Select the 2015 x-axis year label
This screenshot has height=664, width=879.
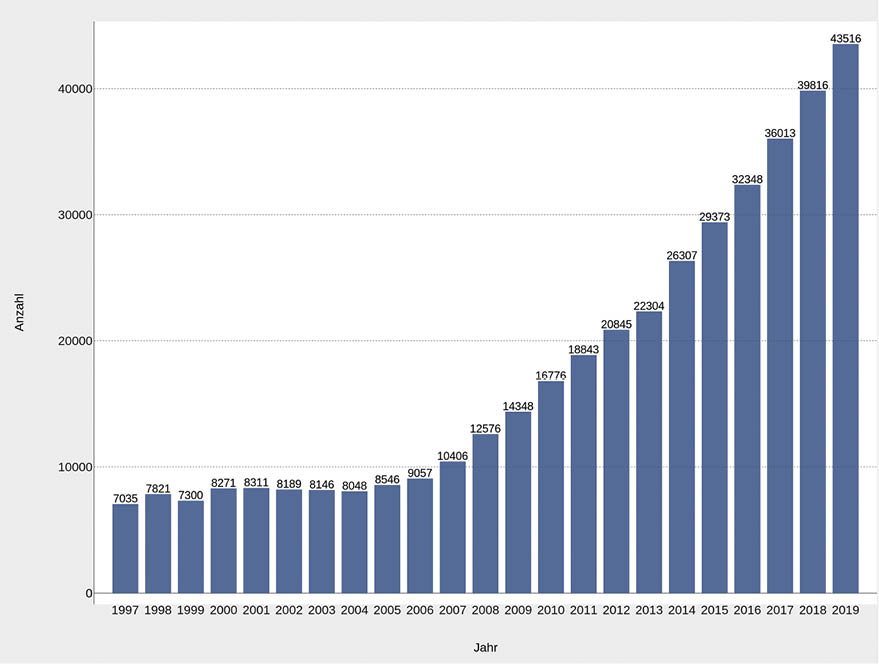coord(715,610)
